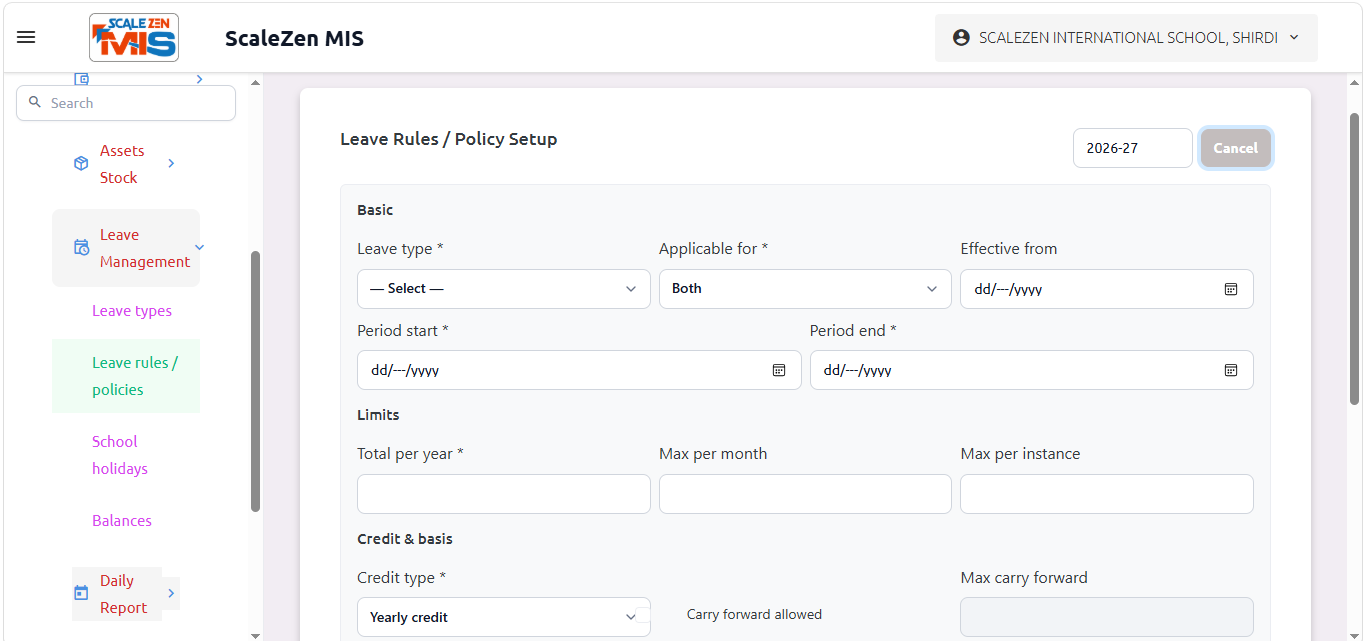The height and width of the screenshot is (641, 1366).
Task: Click the Basic section heading
Action: click(x=375, y=210)
